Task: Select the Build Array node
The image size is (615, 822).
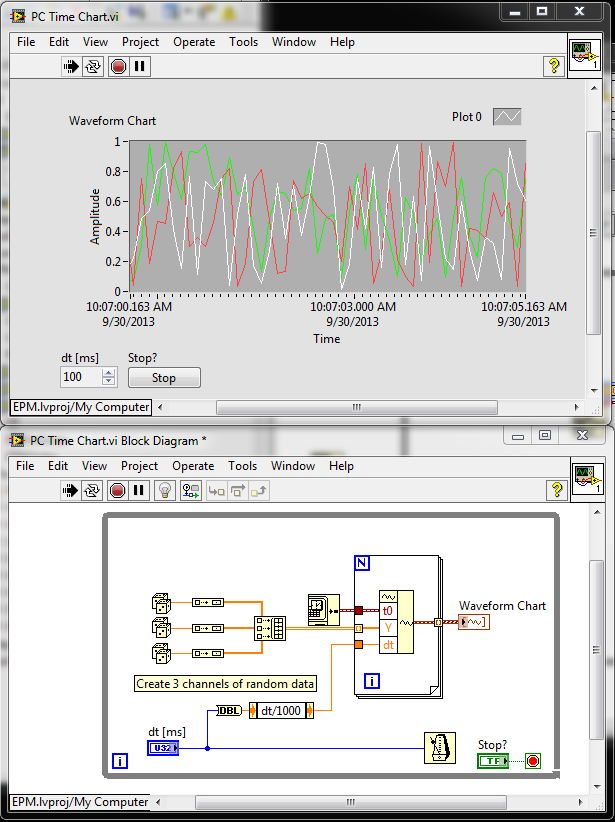Action: [x=270, y=628]
